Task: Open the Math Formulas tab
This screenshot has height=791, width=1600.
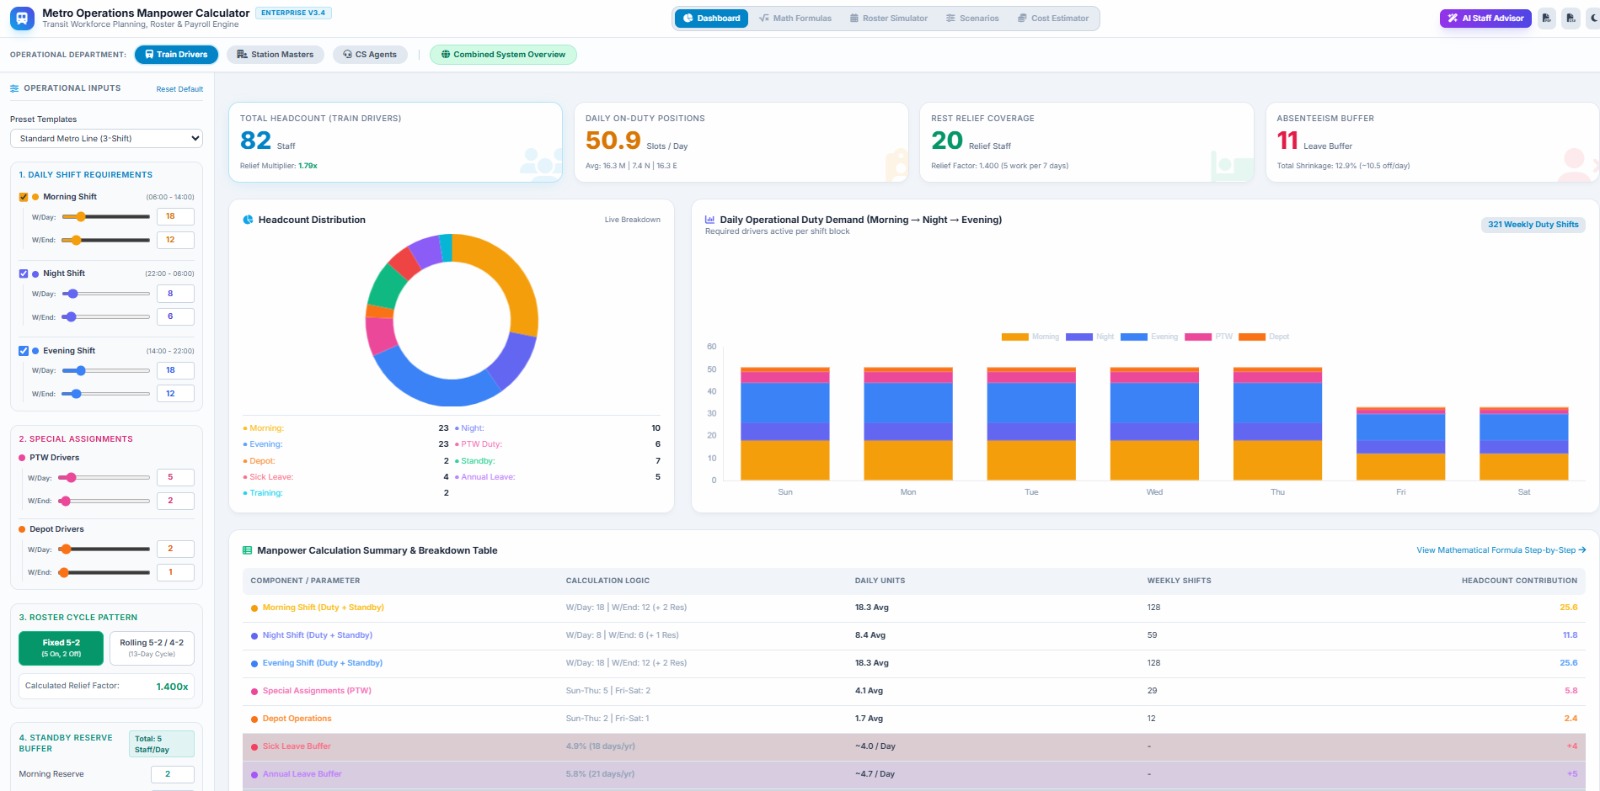Action: pos(795,18)
